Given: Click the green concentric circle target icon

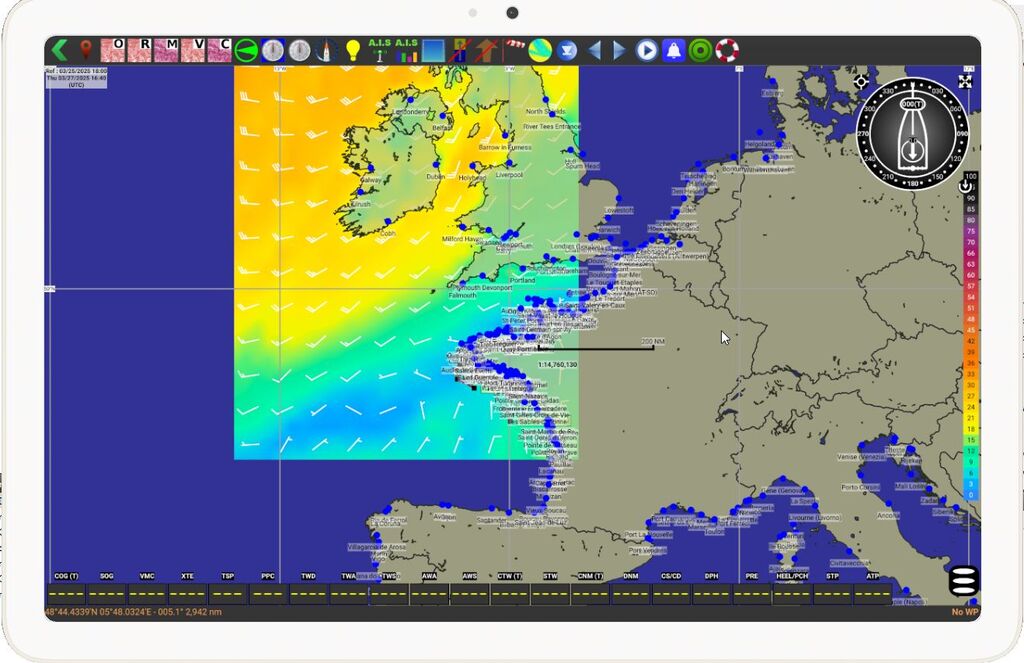Looking at the screenshot, I should pyautogui.click(x=700, y=50).
